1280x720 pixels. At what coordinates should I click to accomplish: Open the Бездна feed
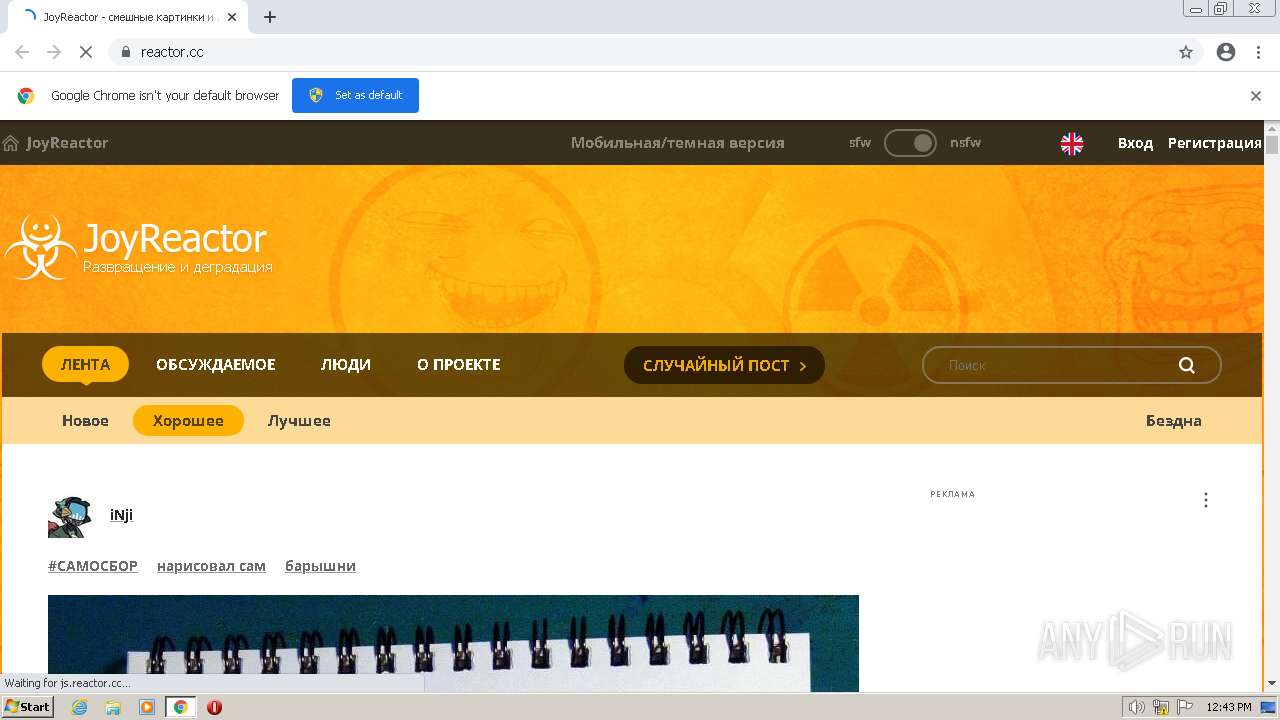(x=1174, y=421)
